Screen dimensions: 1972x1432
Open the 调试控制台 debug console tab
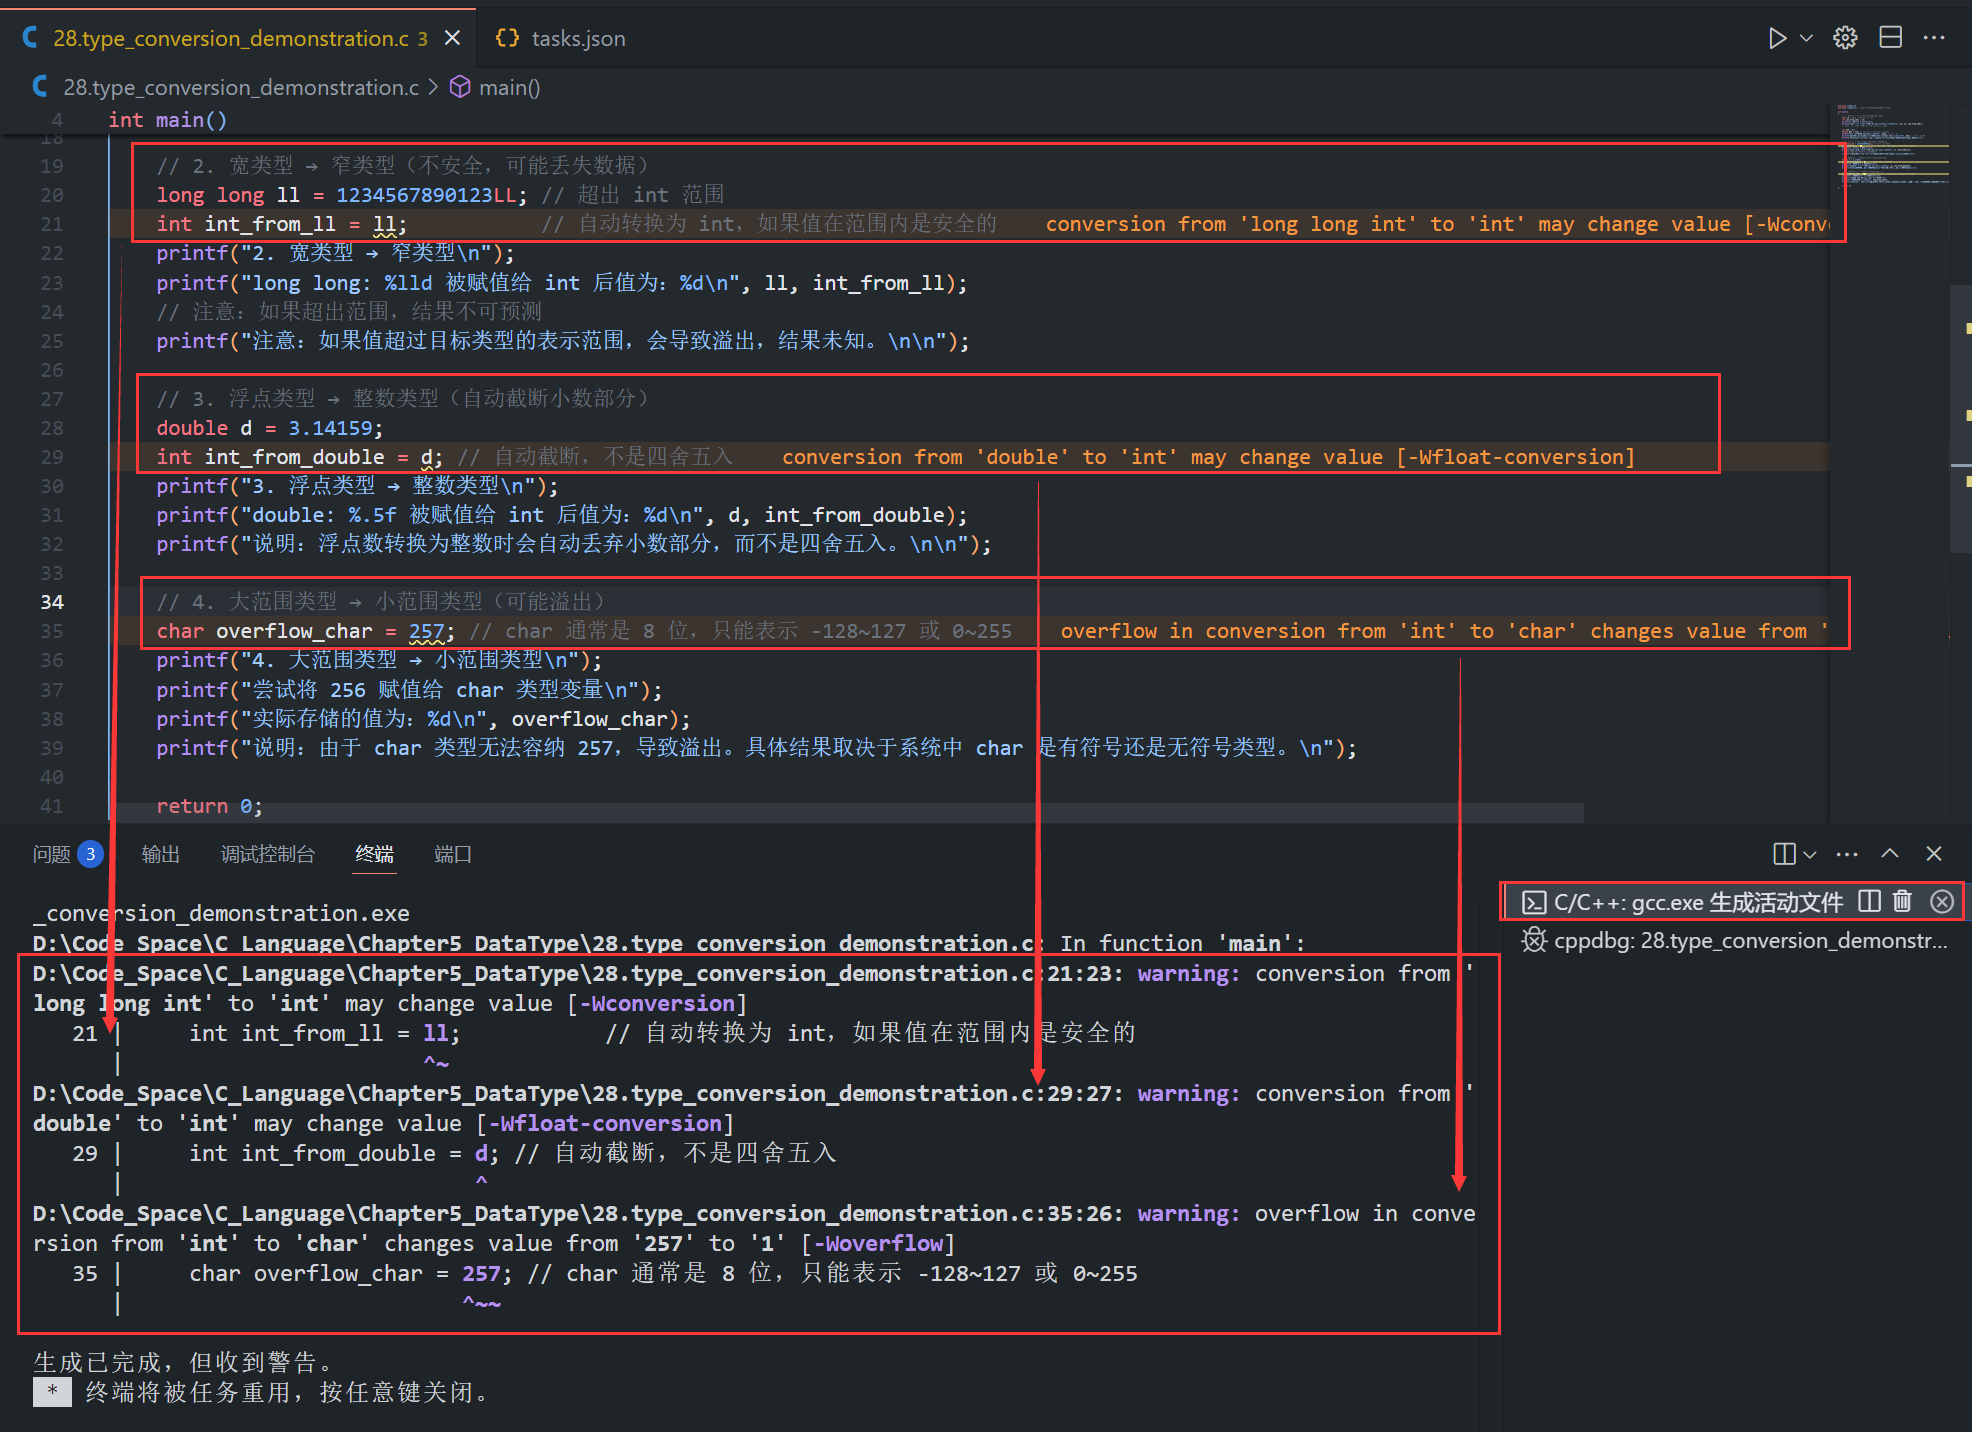267,854
